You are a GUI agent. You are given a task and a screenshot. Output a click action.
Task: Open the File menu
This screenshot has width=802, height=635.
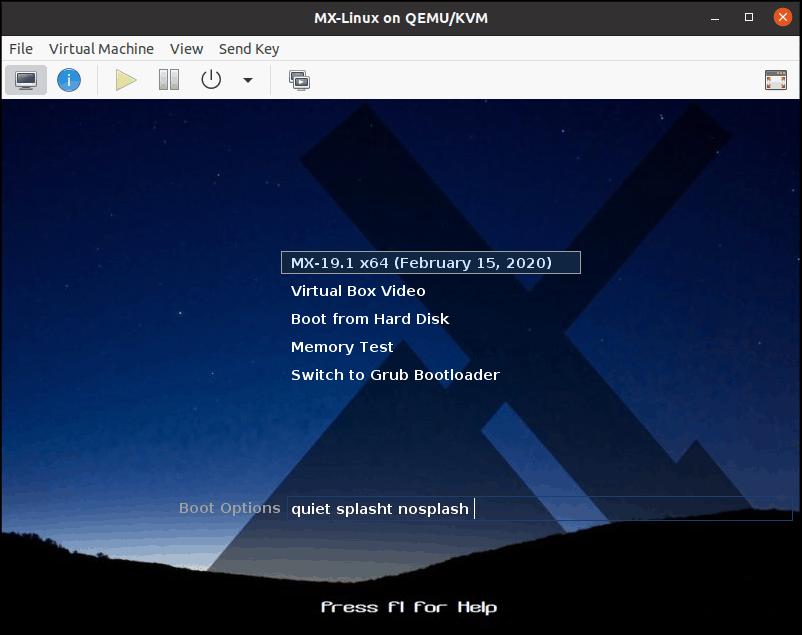pyautogui.click(x=21, y=49)
